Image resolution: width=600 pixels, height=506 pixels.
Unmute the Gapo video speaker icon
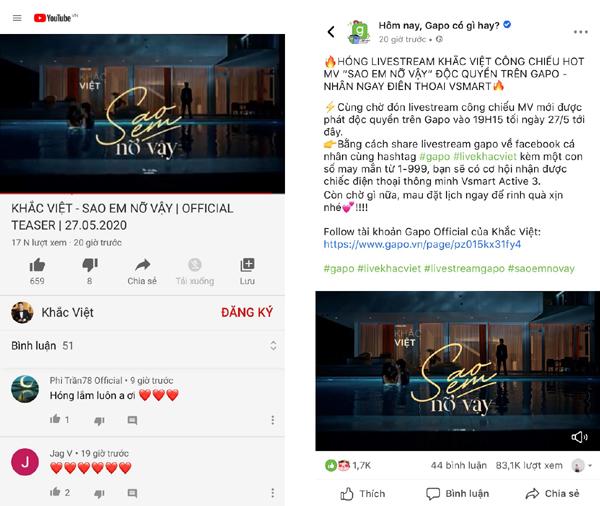tap(579, 437)
